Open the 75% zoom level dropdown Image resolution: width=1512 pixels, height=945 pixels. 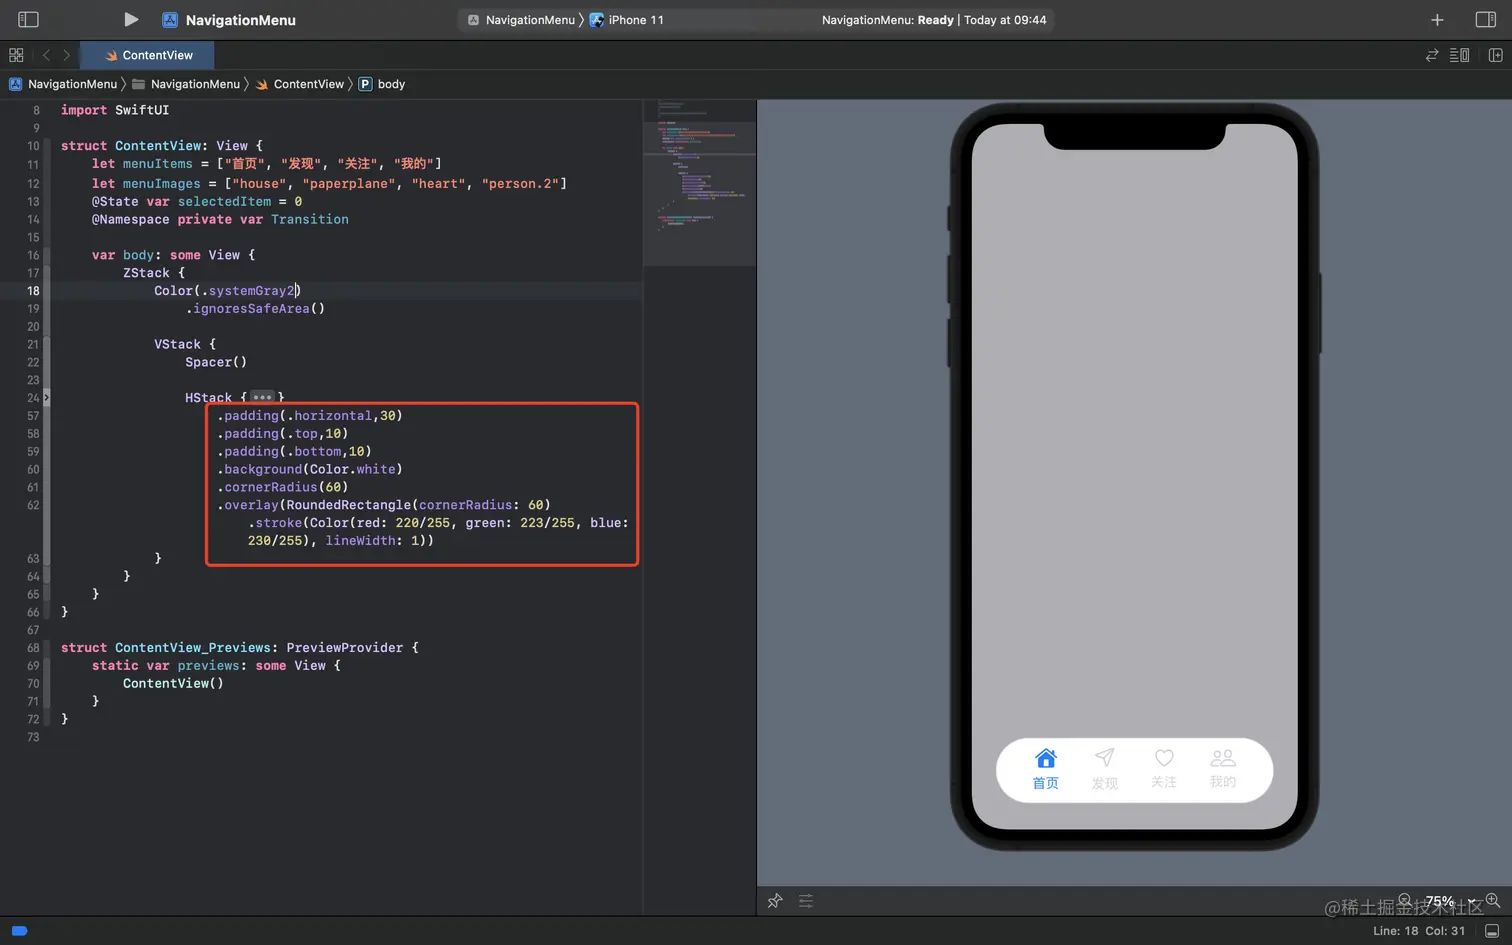pos(1449,901)
